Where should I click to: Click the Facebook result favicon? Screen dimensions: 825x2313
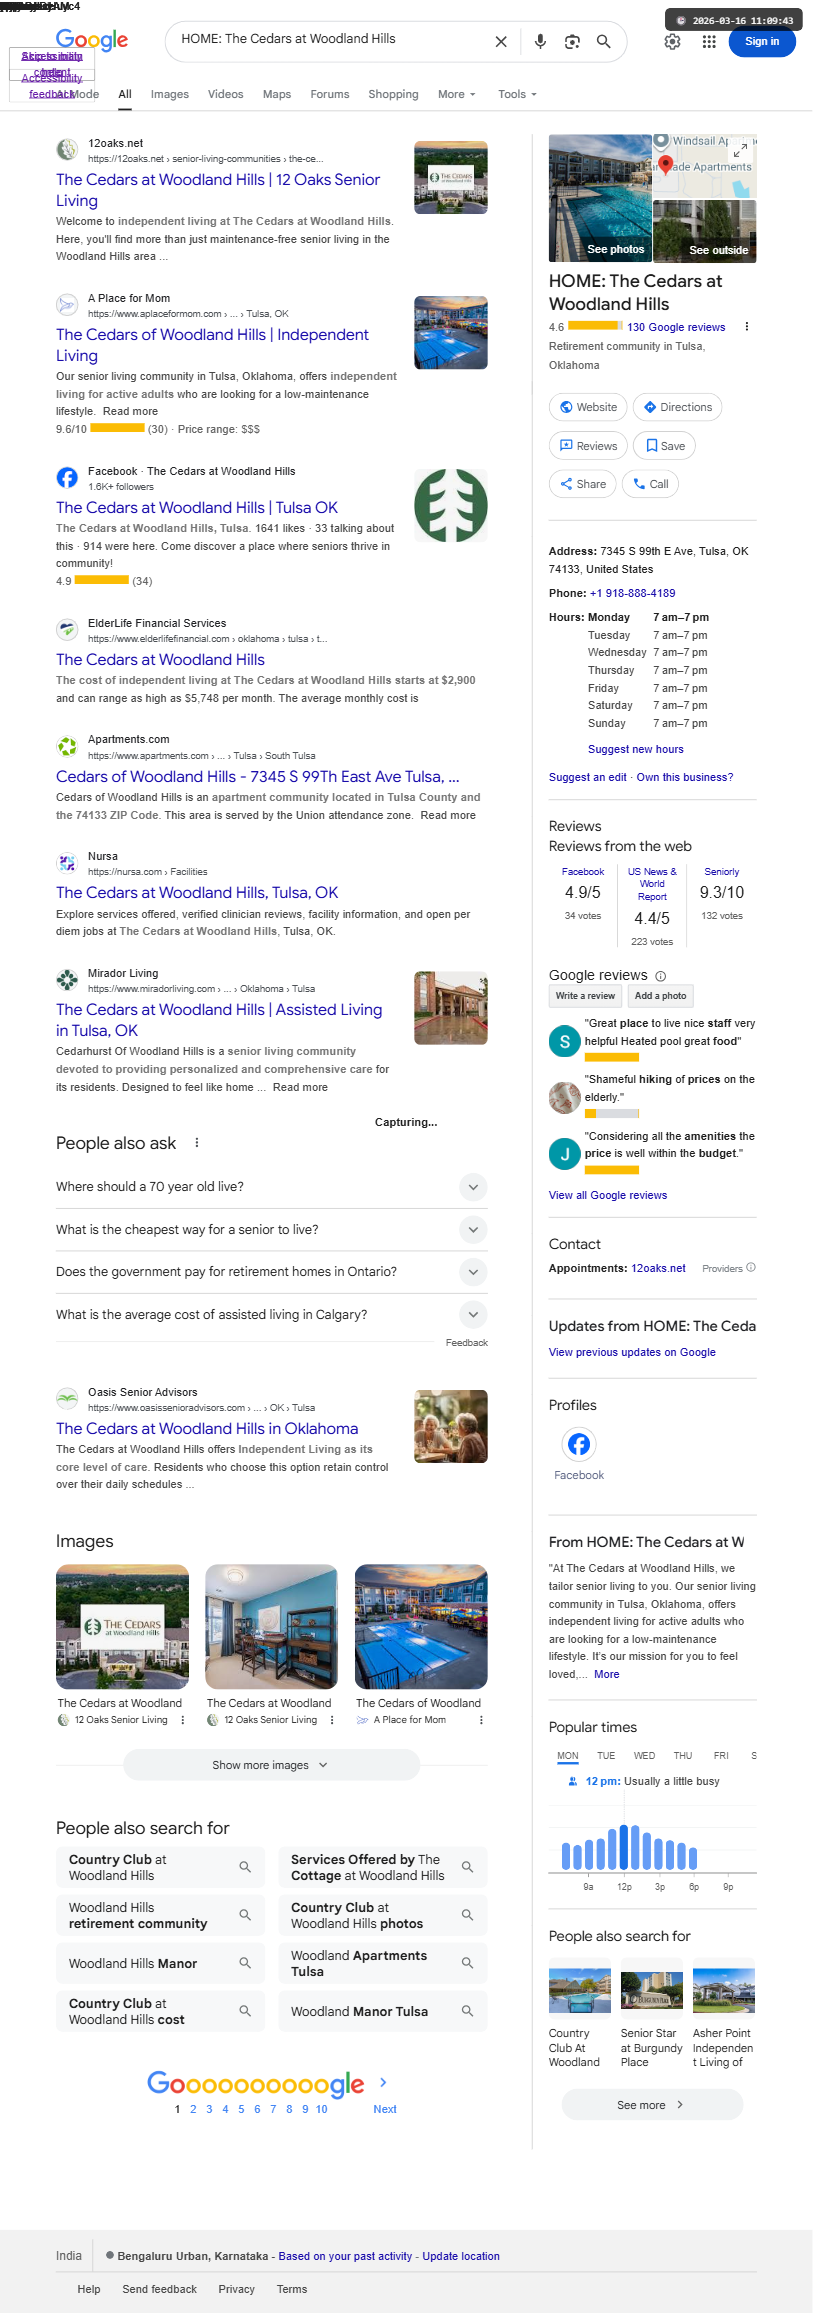[67, 478]
